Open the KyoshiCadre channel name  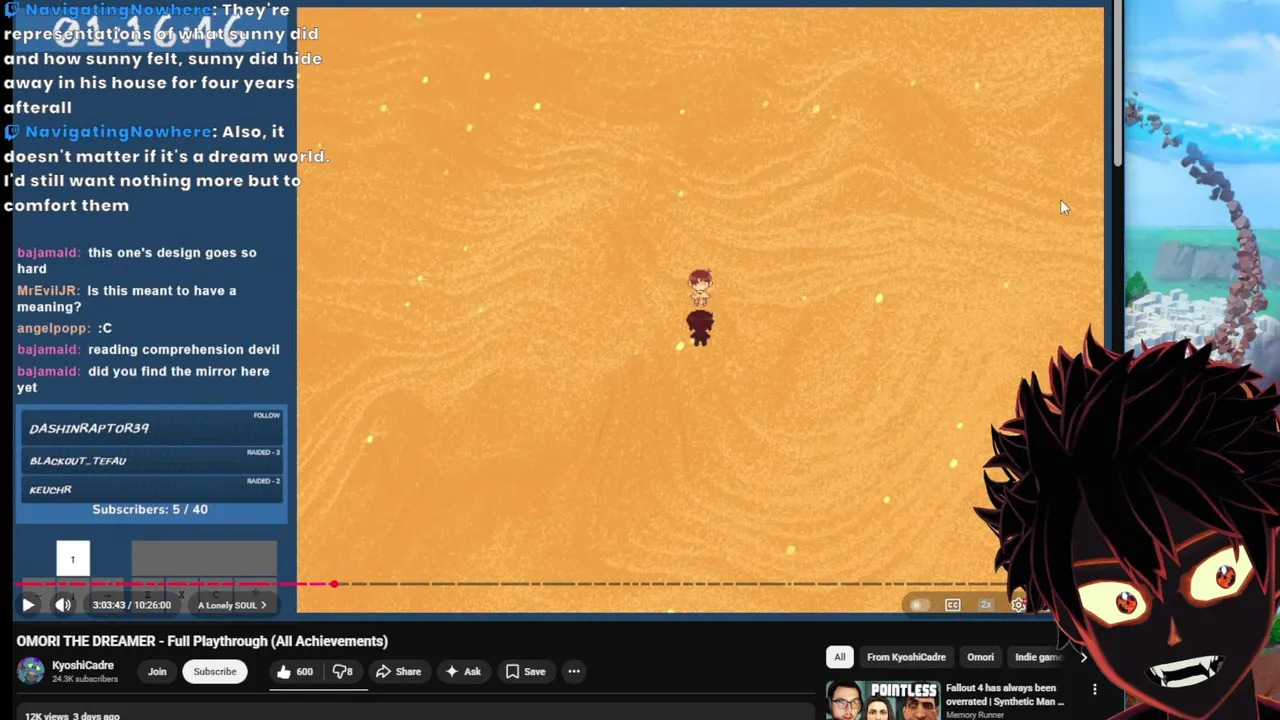coord(83,665)
